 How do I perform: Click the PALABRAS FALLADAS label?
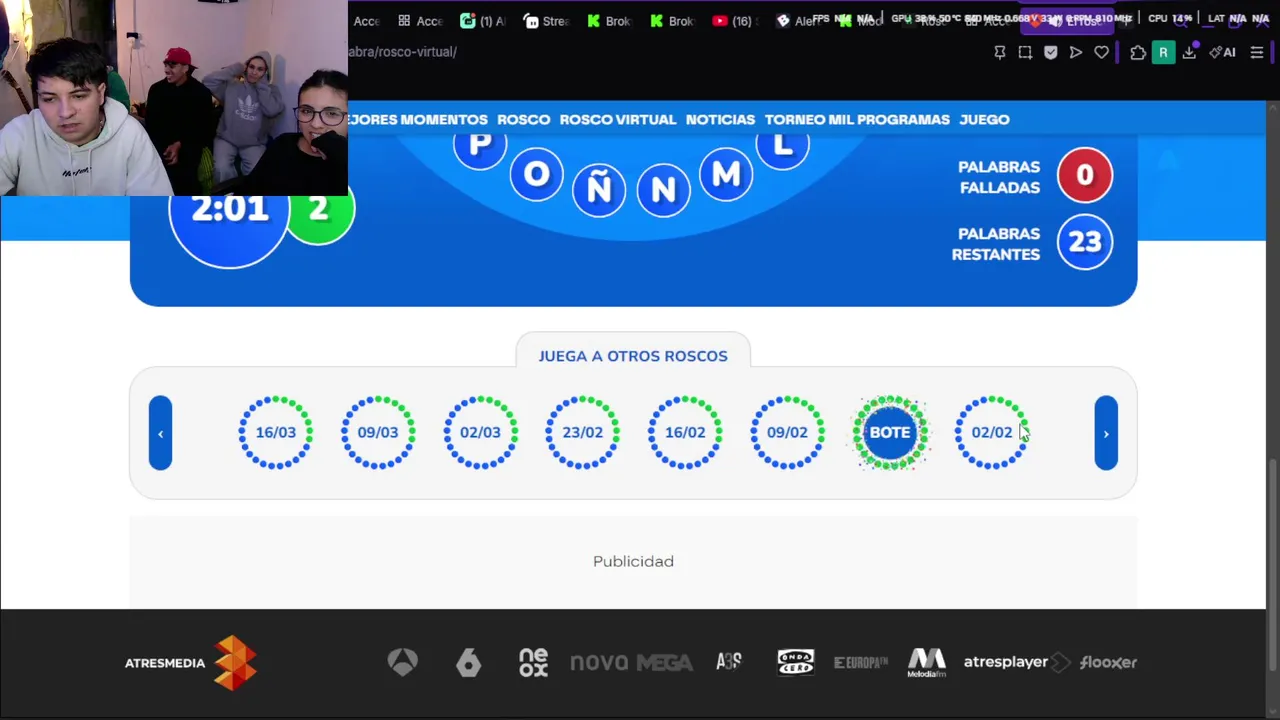[999, 177]
